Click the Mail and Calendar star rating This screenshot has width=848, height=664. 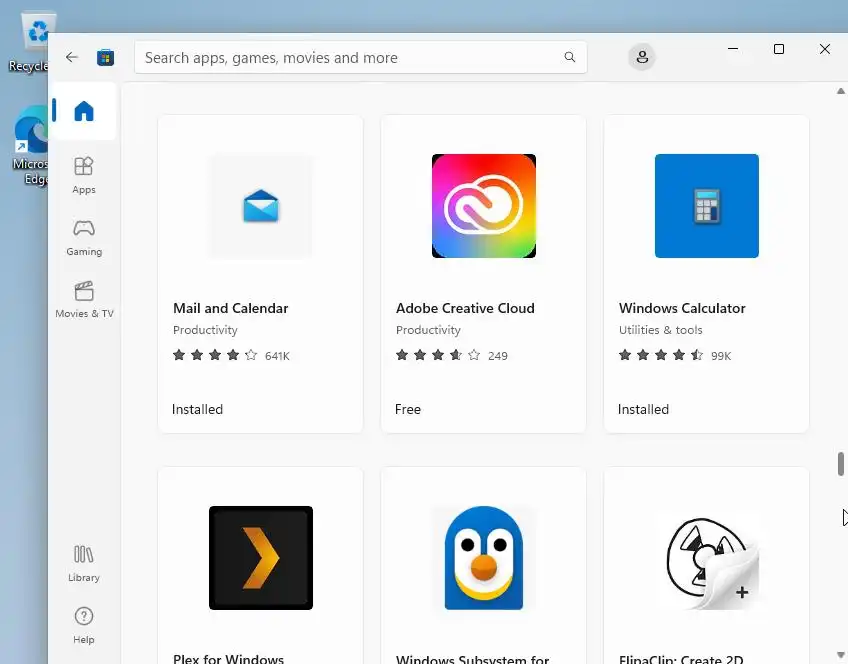point(215,355)
